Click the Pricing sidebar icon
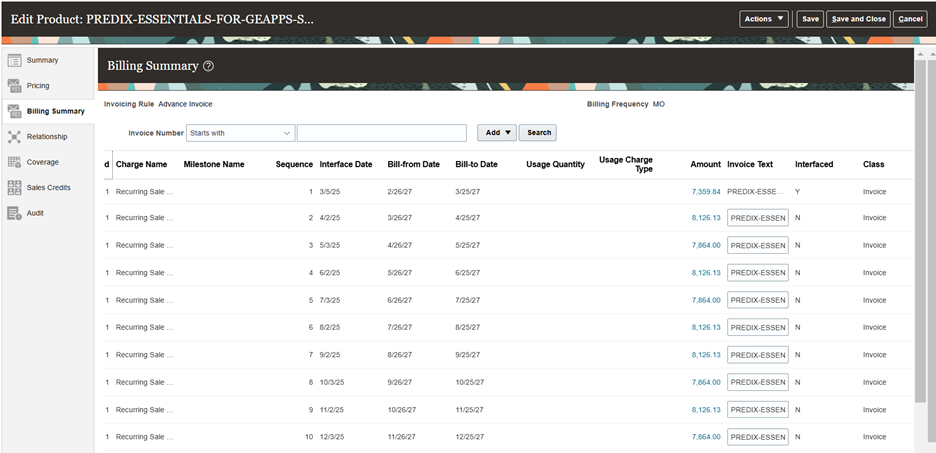This screenshot has width=936, height=453. tap(14, 86)
